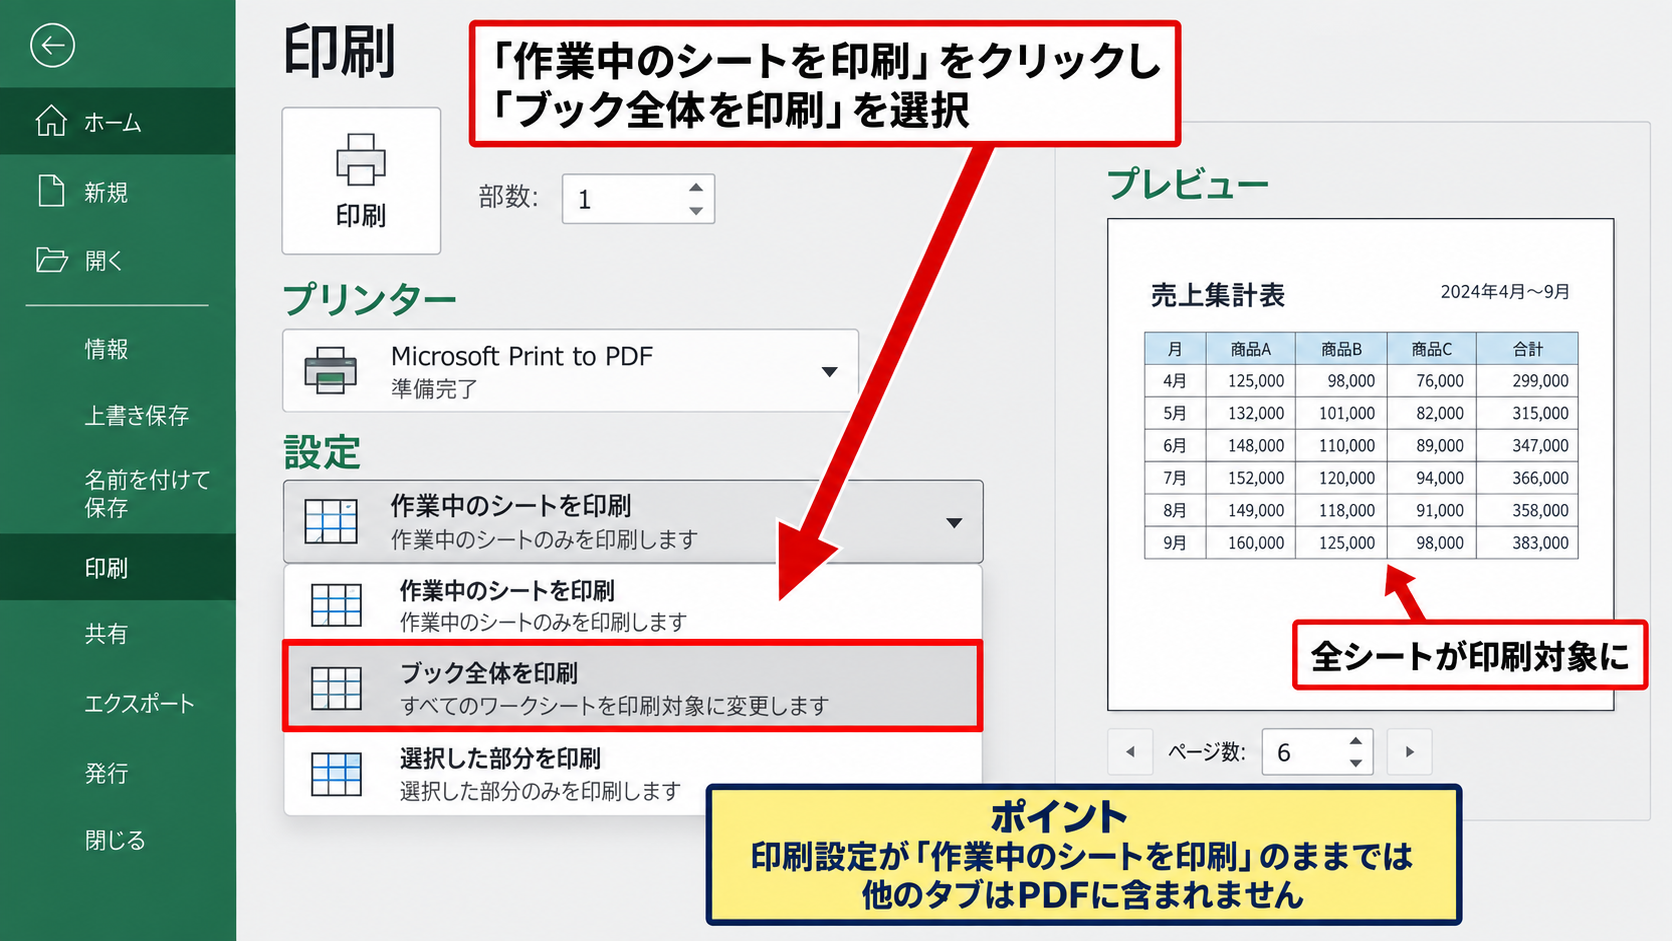
Task: Expand the 作業中のシートを印刷 settings dropdown
Action: (x=954, y=522)
